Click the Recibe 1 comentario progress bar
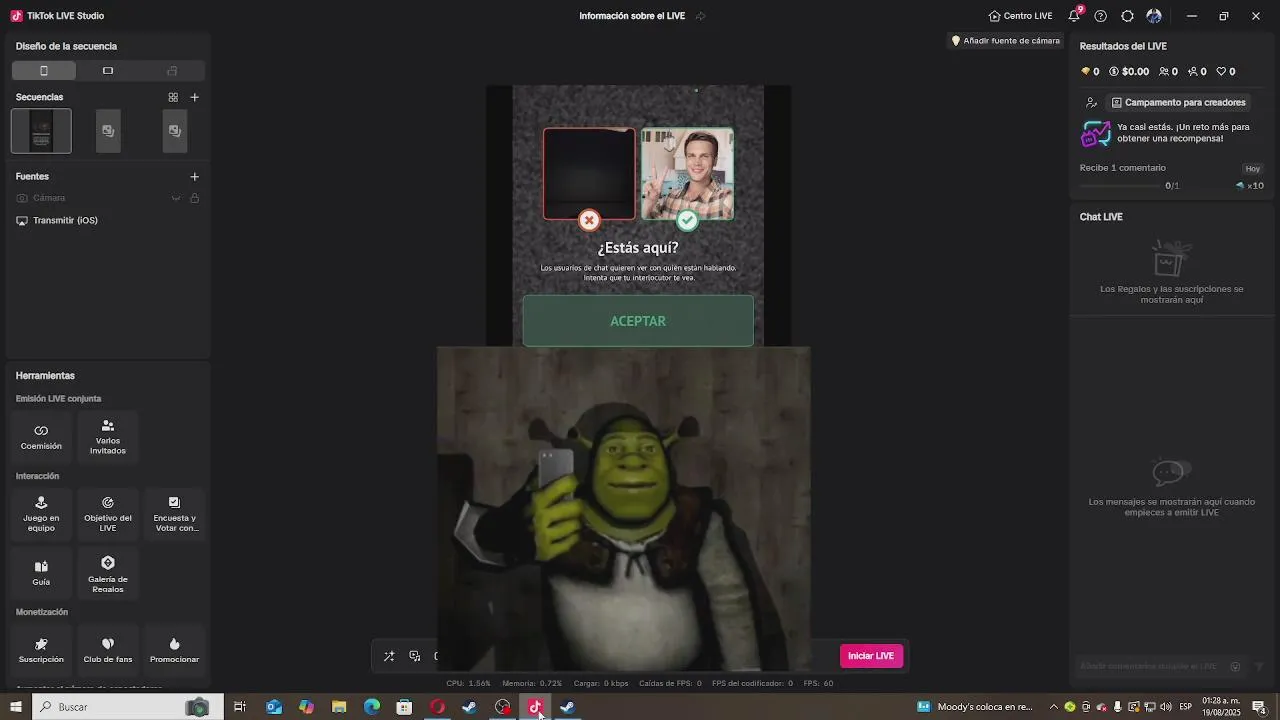Image resolution: width=1280 pixels, height=720 pixels. tap(1122, 186)
